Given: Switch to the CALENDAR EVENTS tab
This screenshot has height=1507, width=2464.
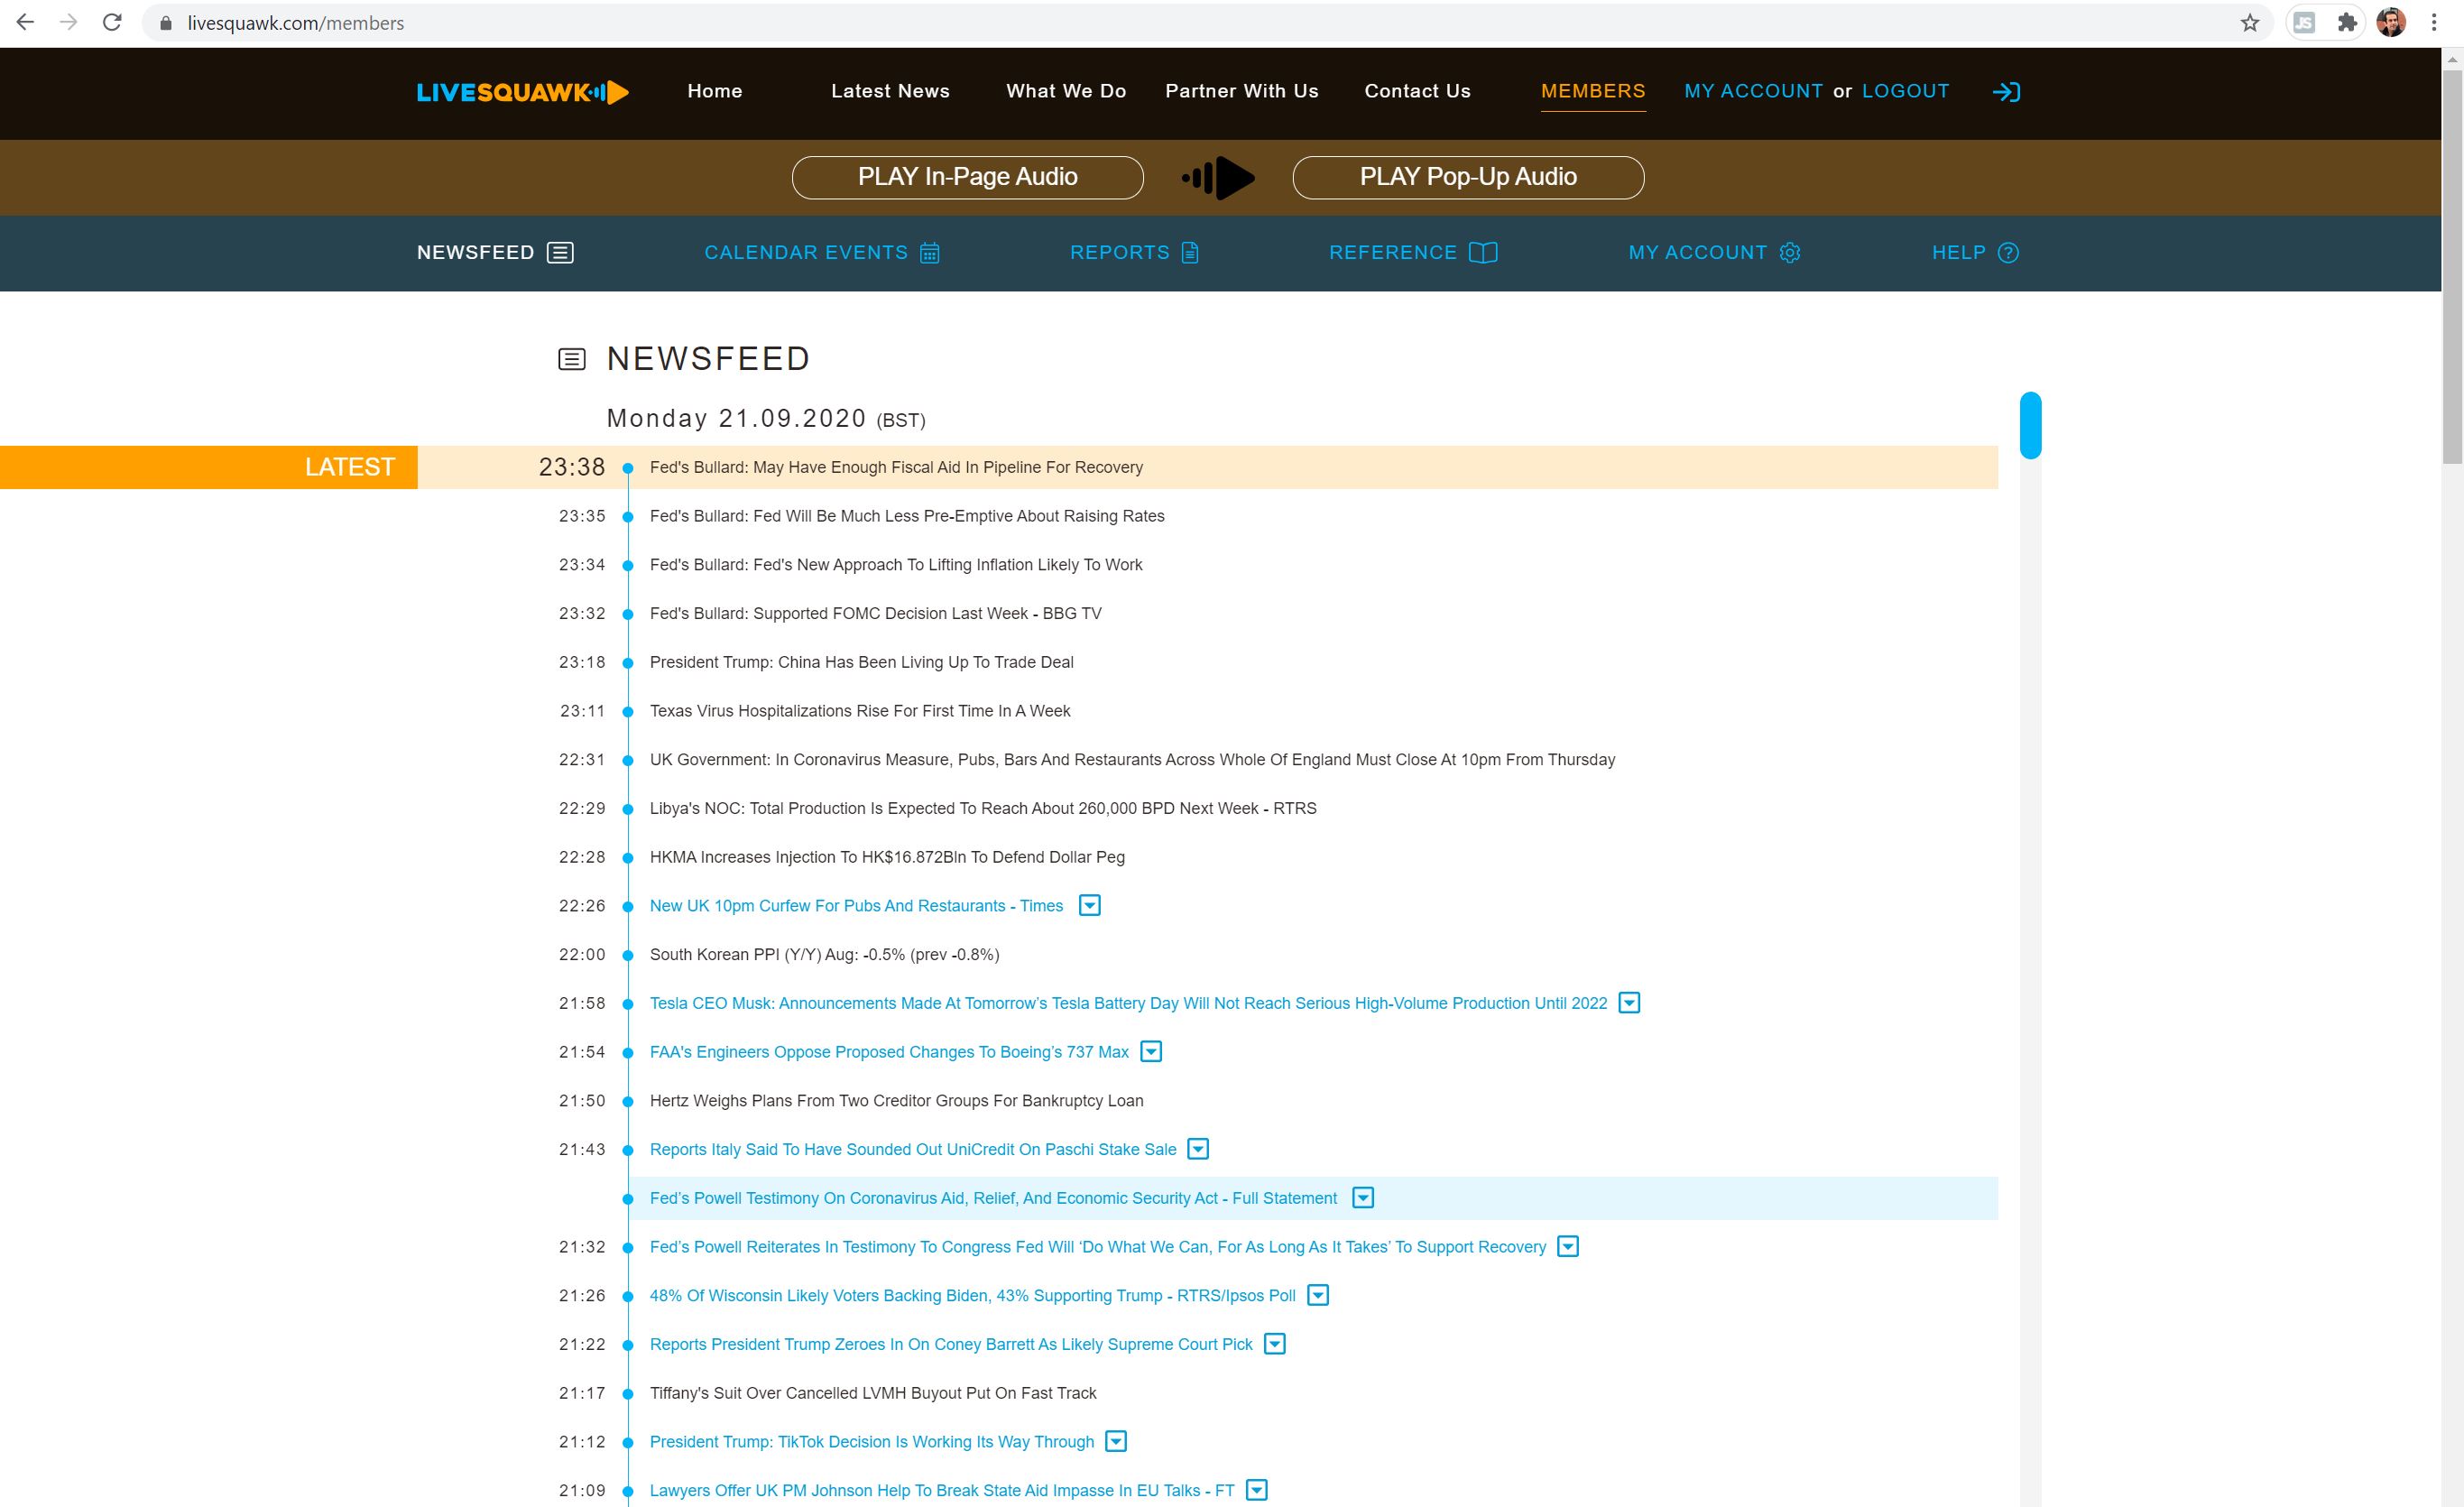Looking at the screenshot, I should (x=821, y=253).
